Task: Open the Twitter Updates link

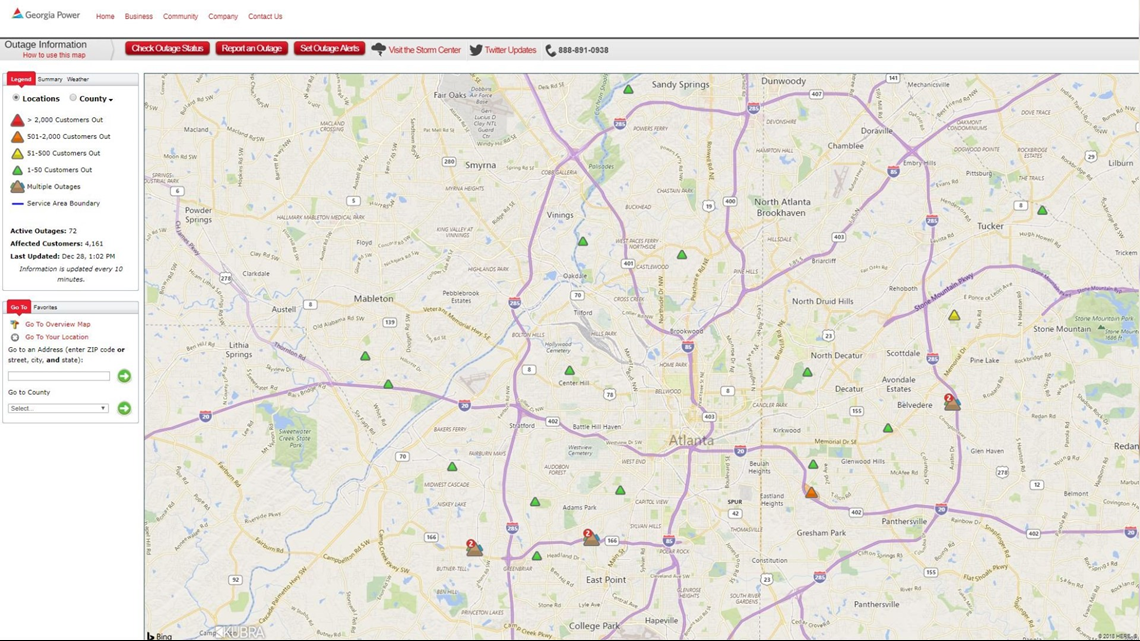Action: coord(510,50)
